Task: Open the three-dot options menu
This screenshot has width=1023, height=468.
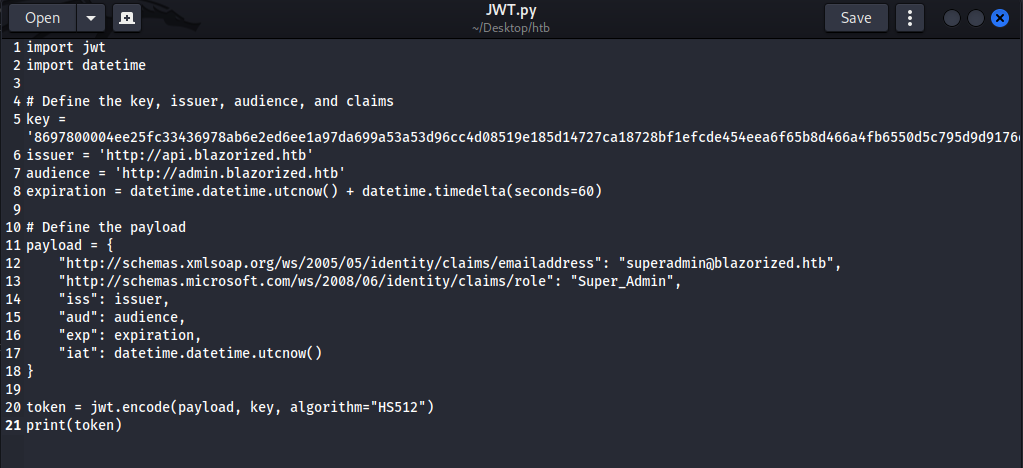Action: 909,18
